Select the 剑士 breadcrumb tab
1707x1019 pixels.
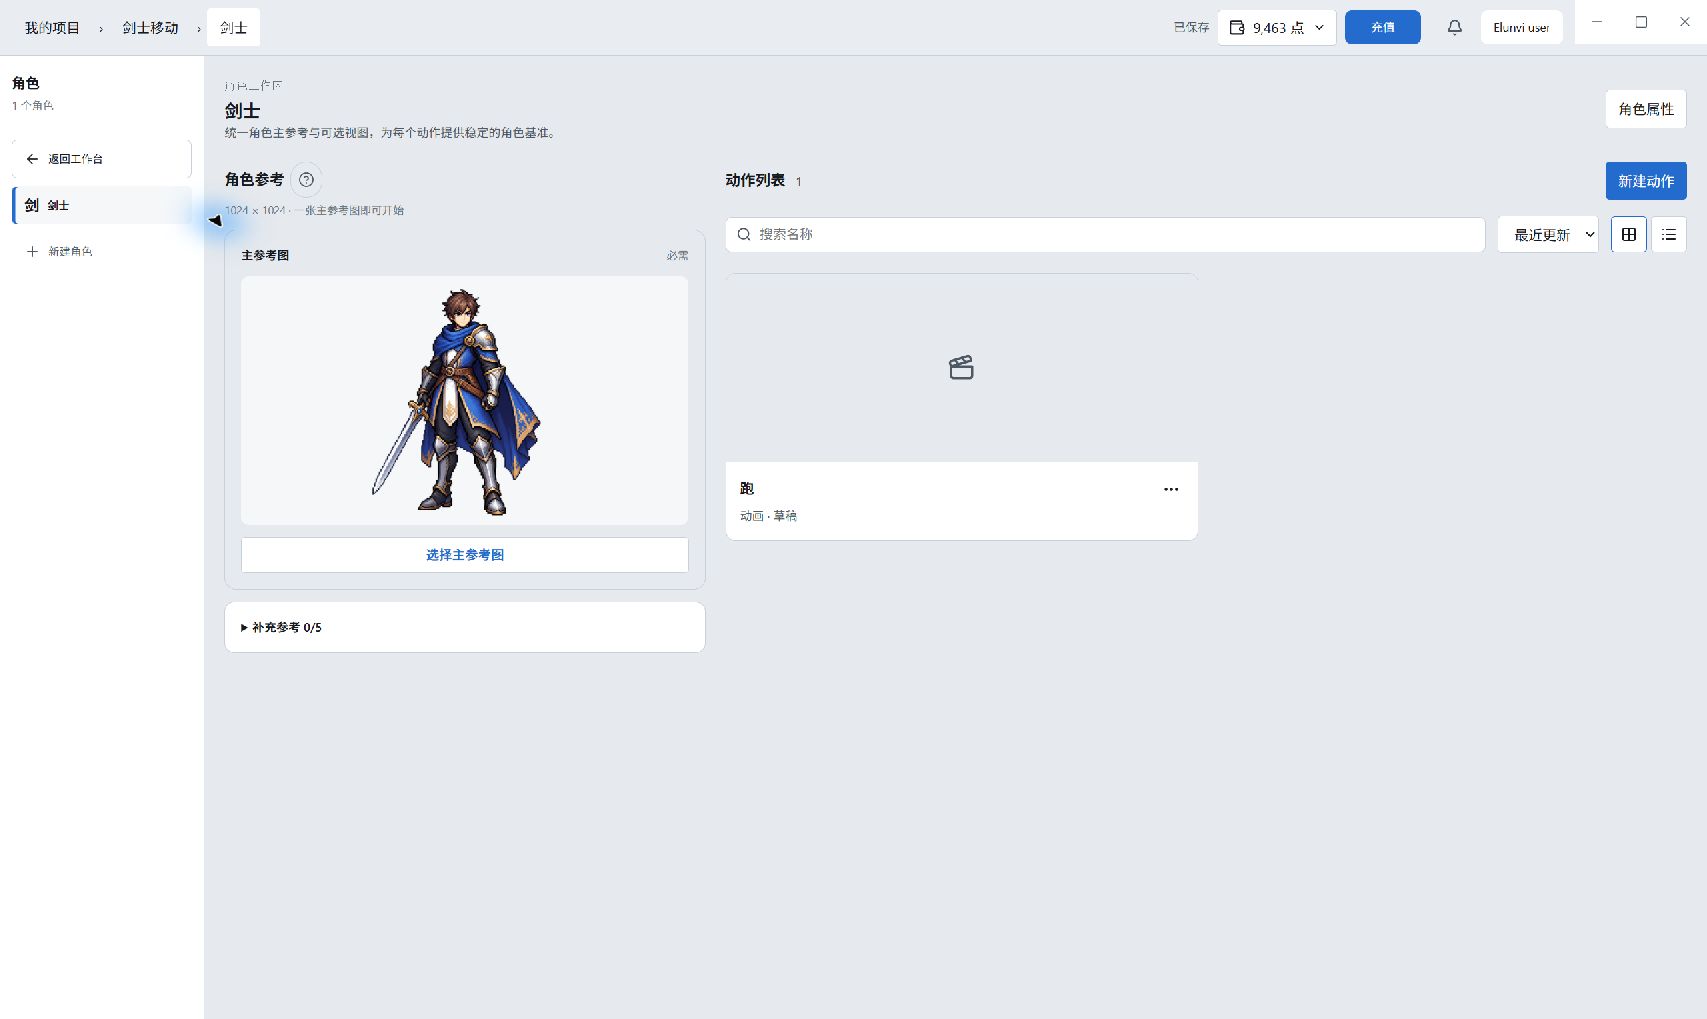234,28
